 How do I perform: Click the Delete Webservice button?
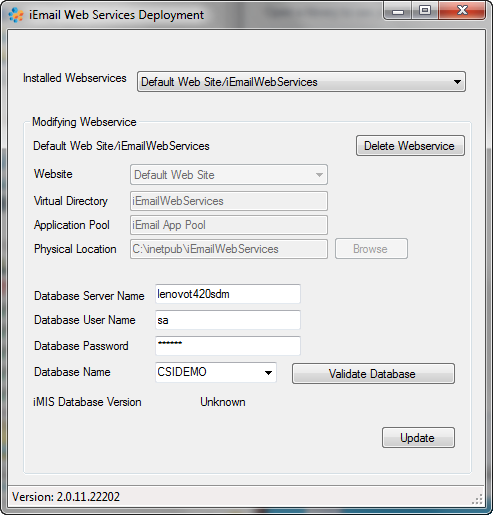click(x=410, y=146)
